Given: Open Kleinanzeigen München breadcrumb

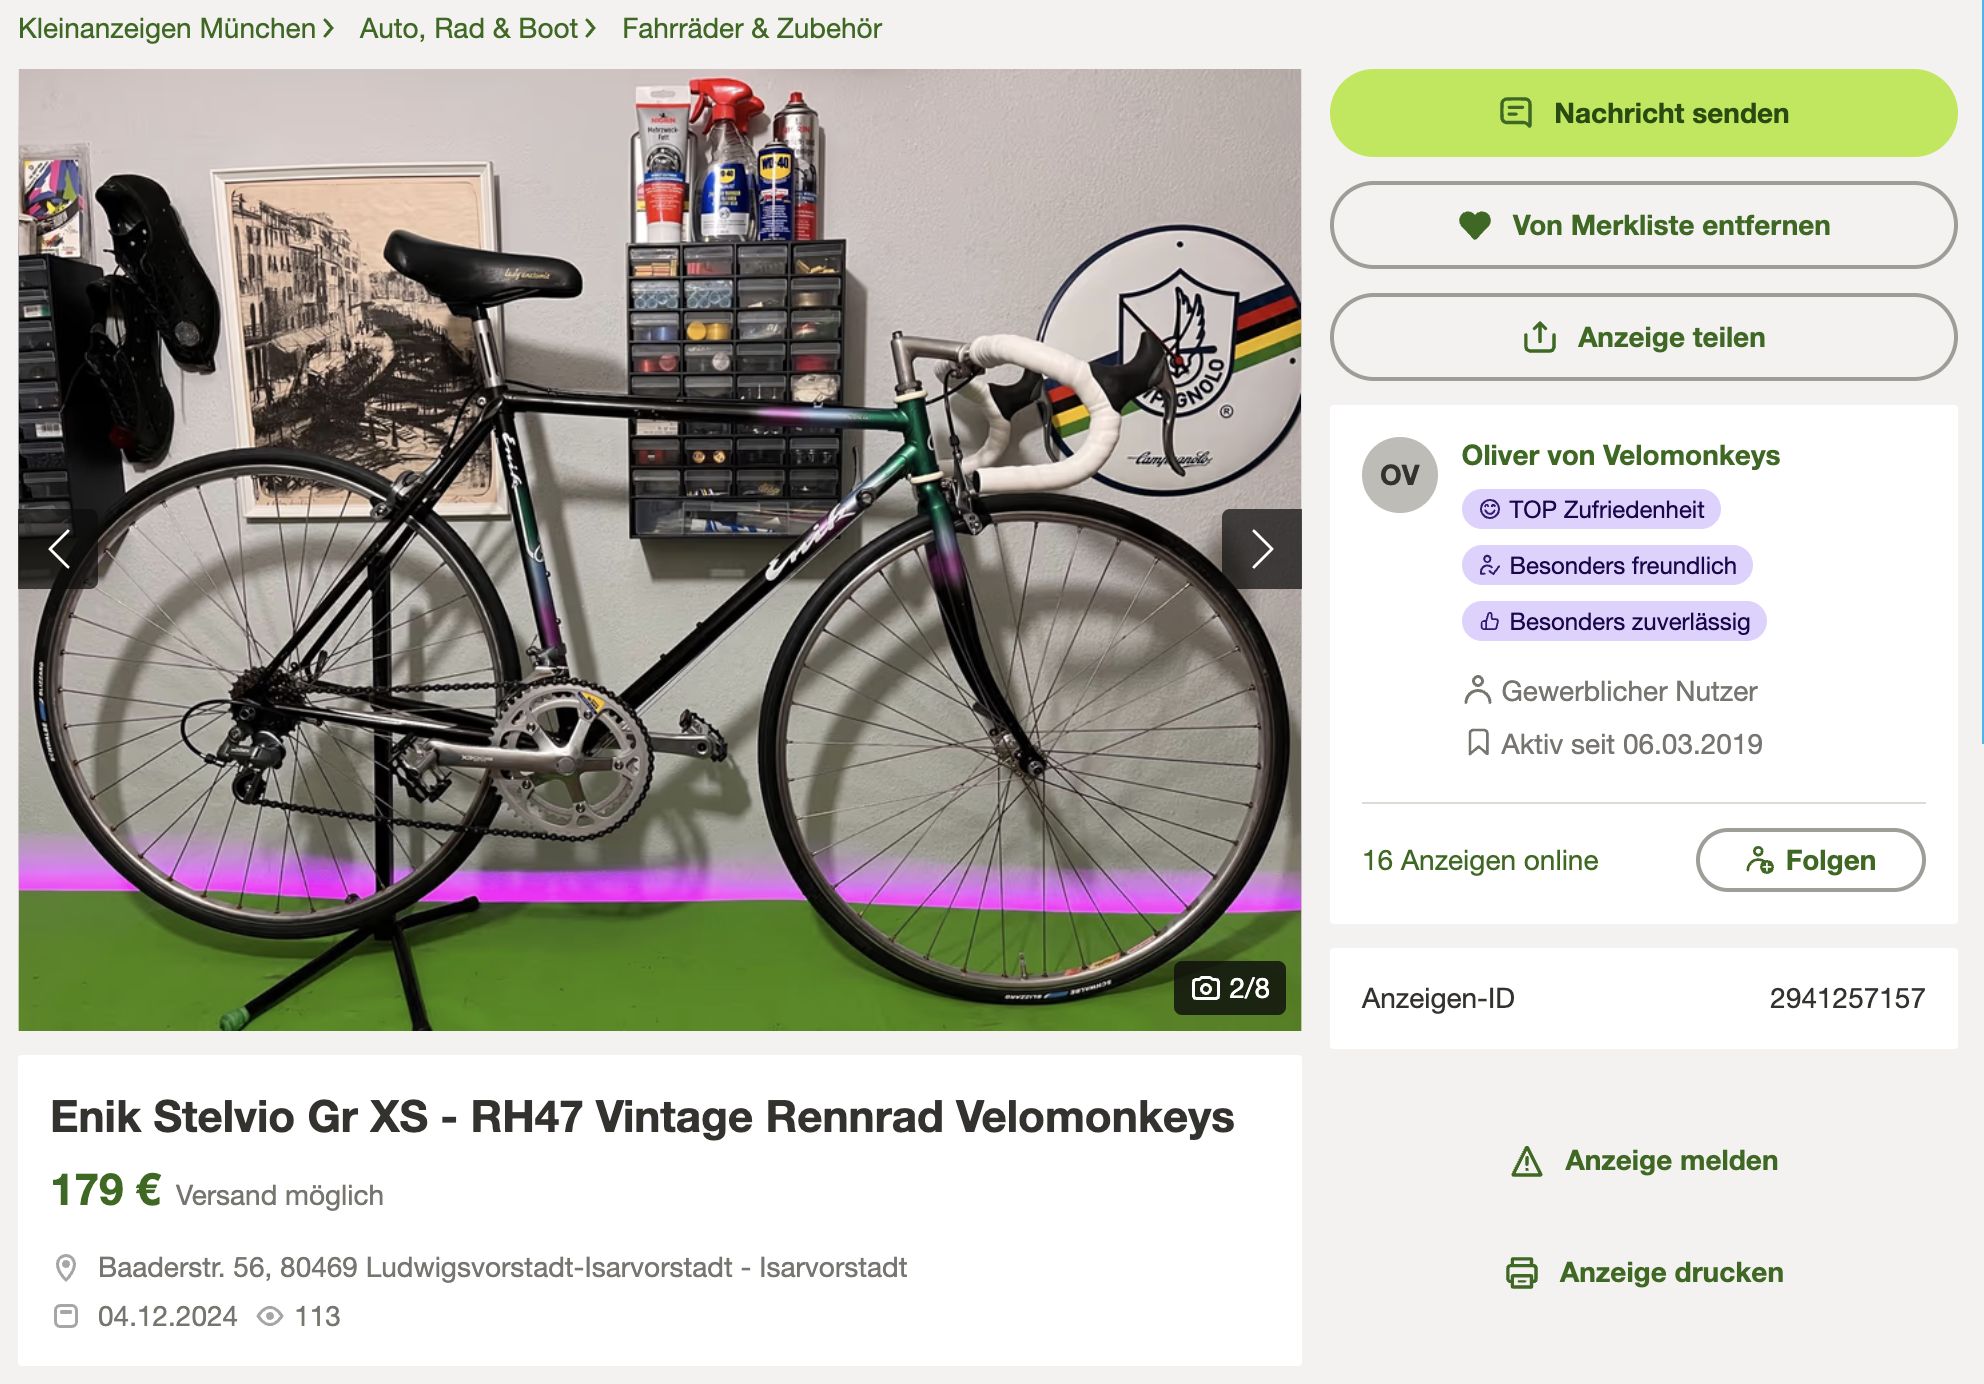Looking at the screenshot, I should pos(167,28).
